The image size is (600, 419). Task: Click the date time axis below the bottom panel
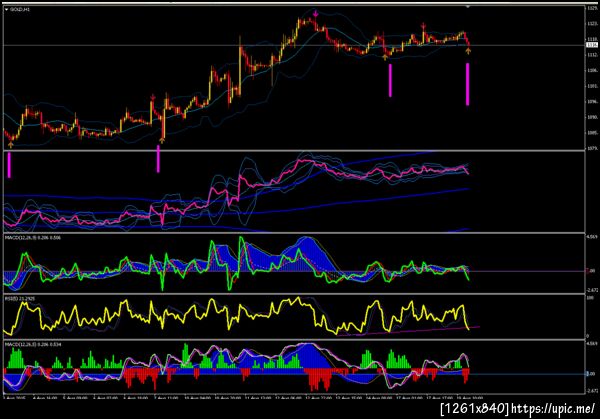243,398
